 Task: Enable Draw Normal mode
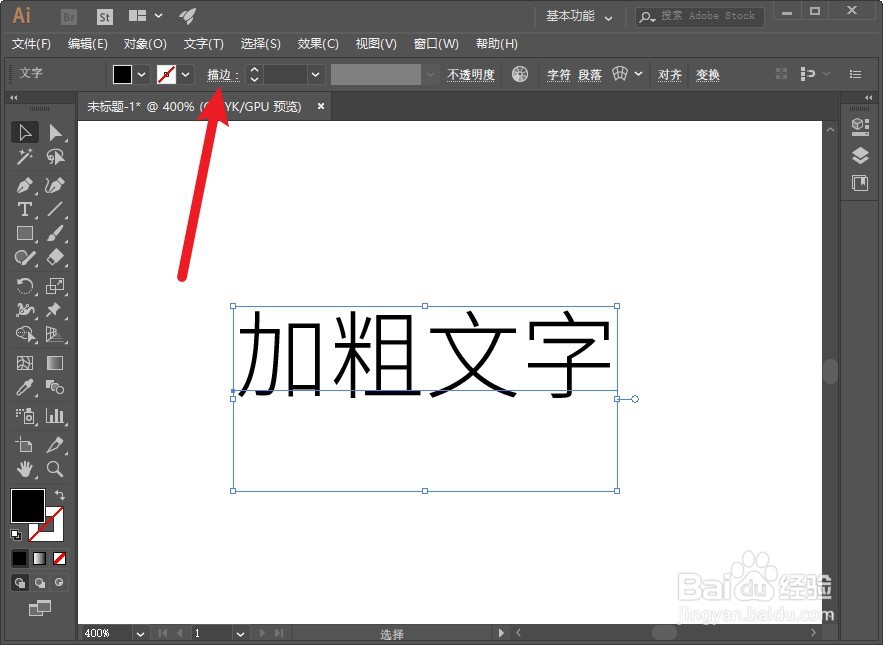click(20, 582)
